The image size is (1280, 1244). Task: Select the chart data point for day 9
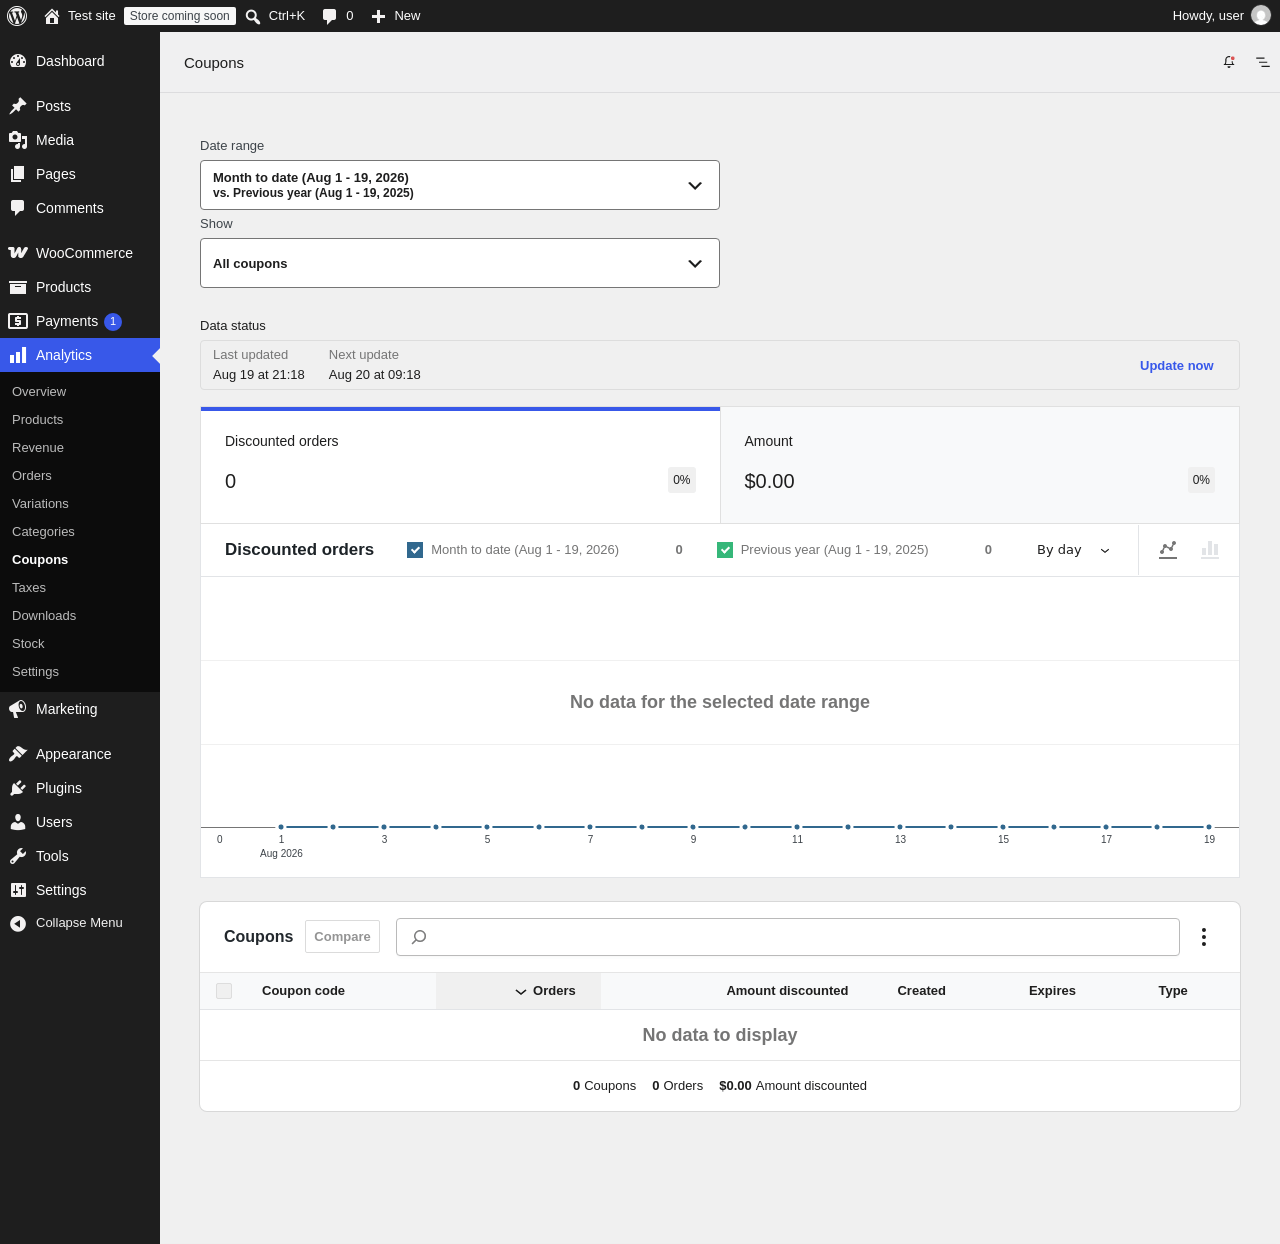[x=693, y=827]
